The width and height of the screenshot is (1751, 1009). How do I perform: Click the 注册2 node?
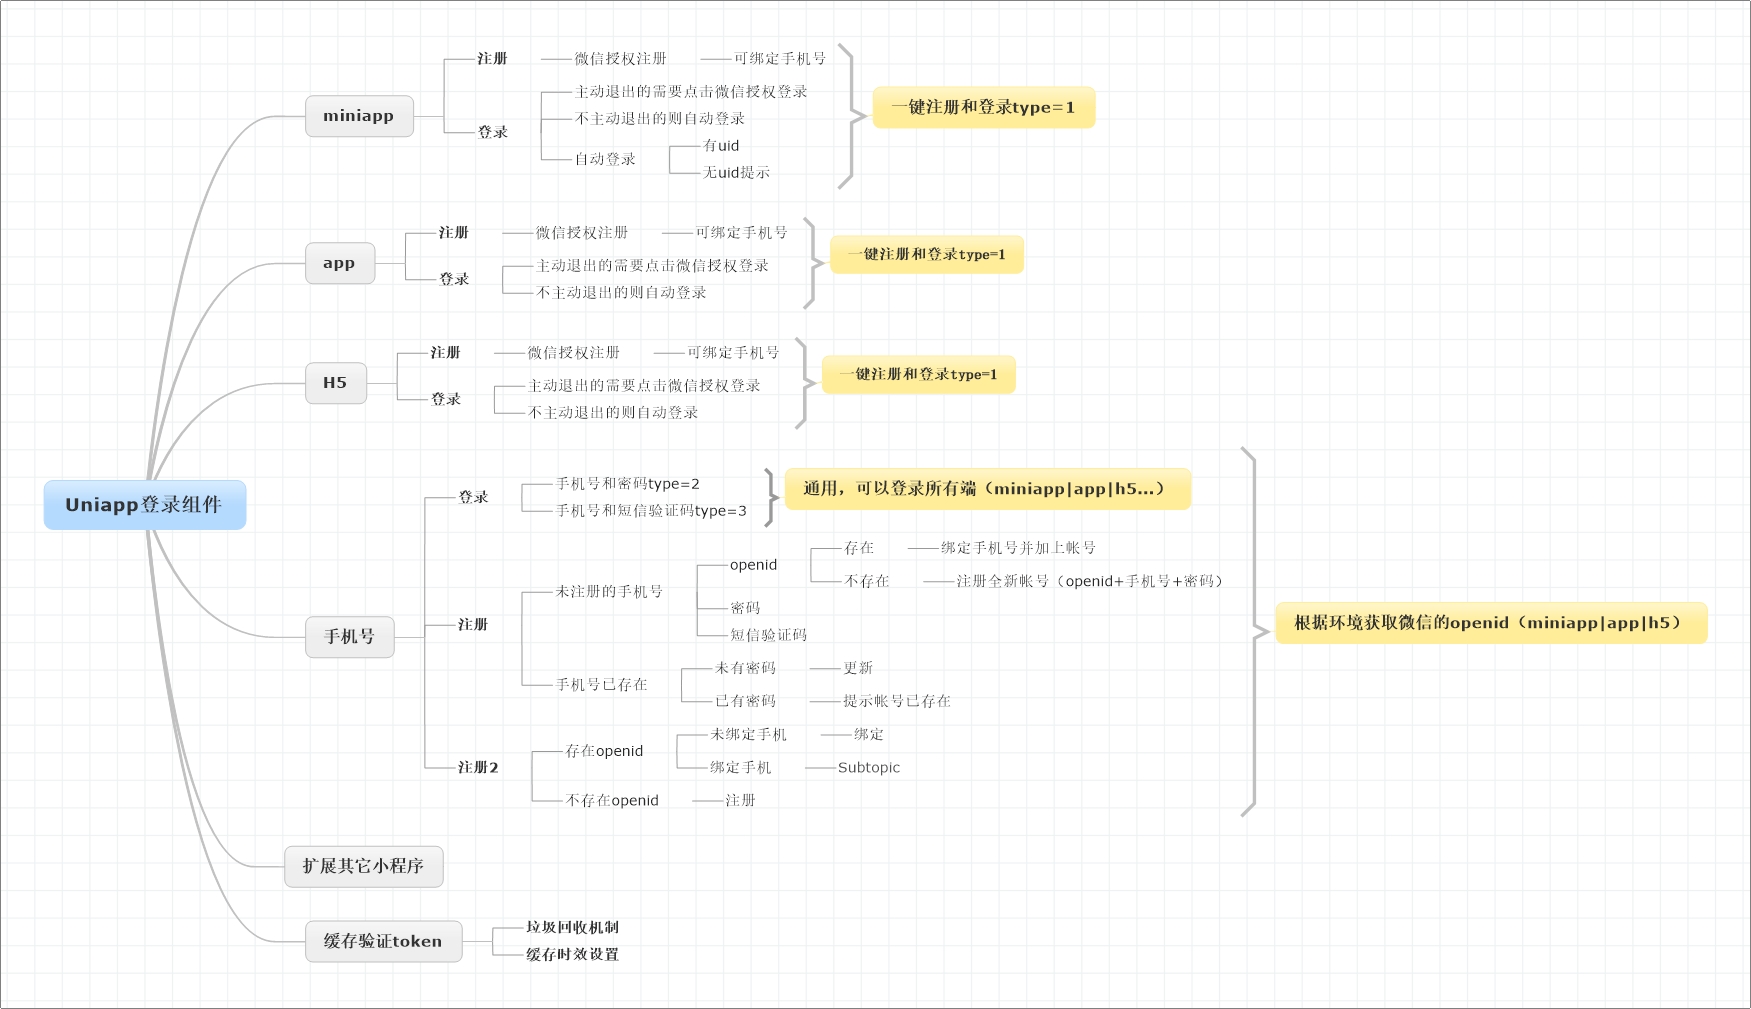478,765
